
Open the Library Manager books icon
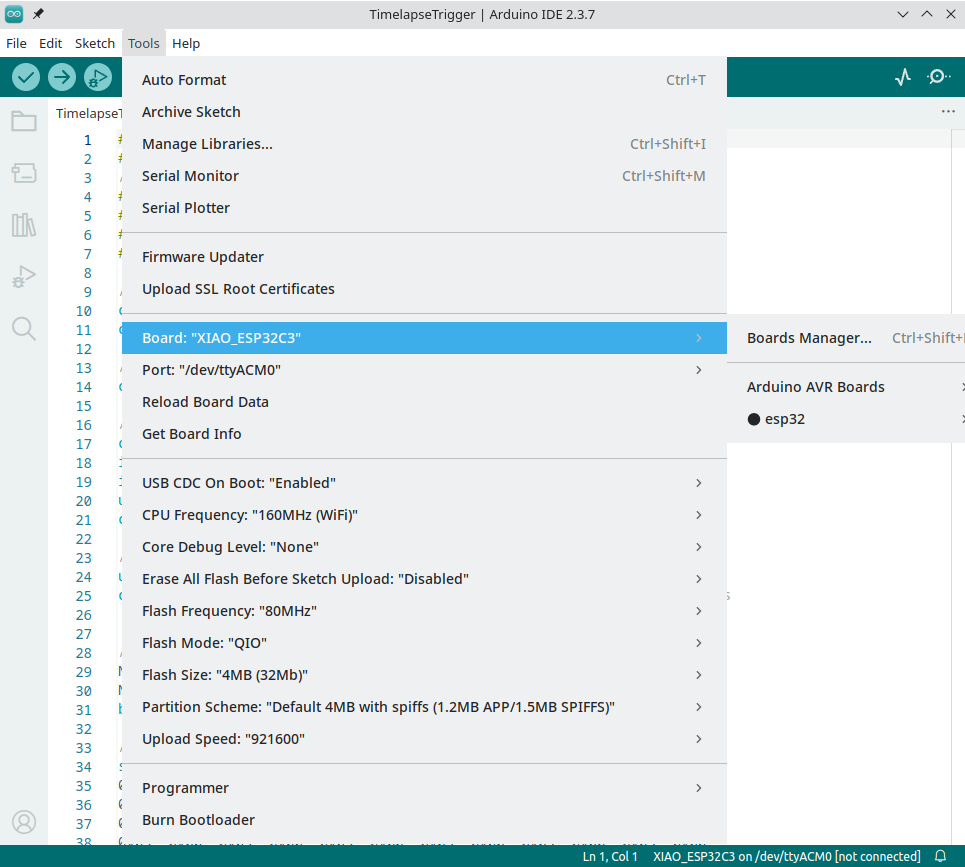tap(24, 225)
